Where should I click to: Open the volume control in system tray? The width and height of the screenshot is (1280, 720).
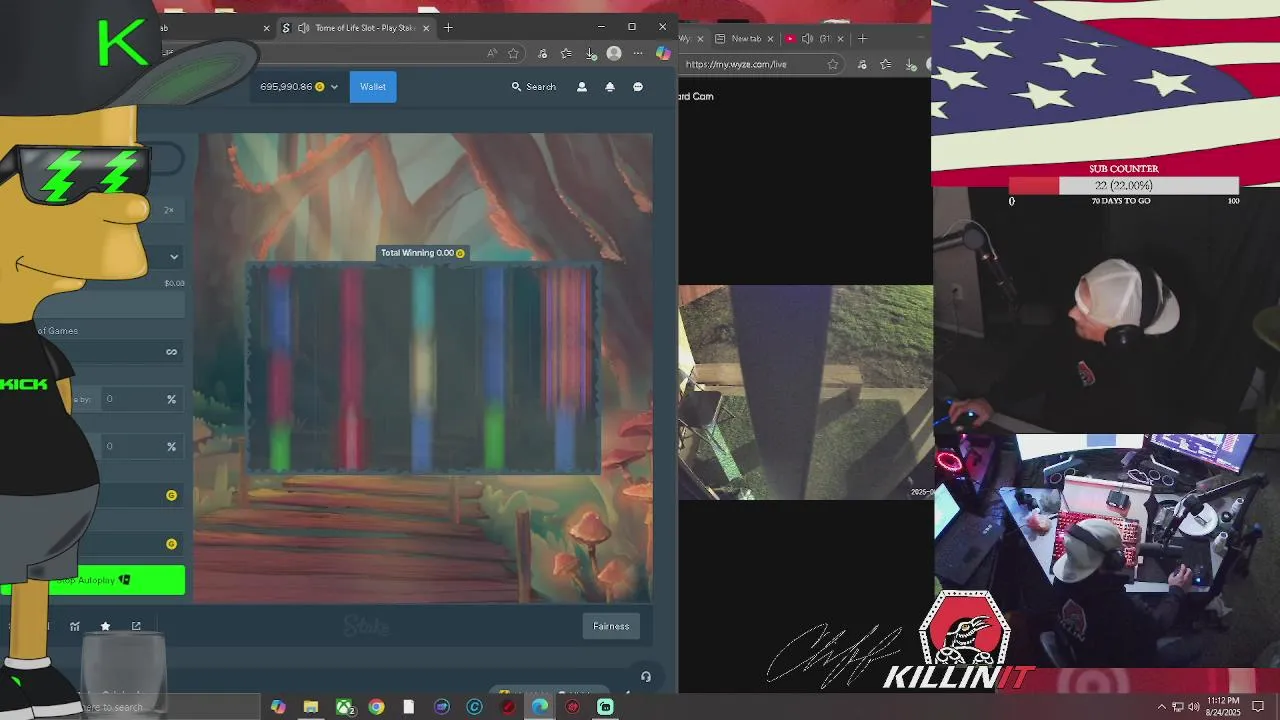click(x=1194, y=707)
